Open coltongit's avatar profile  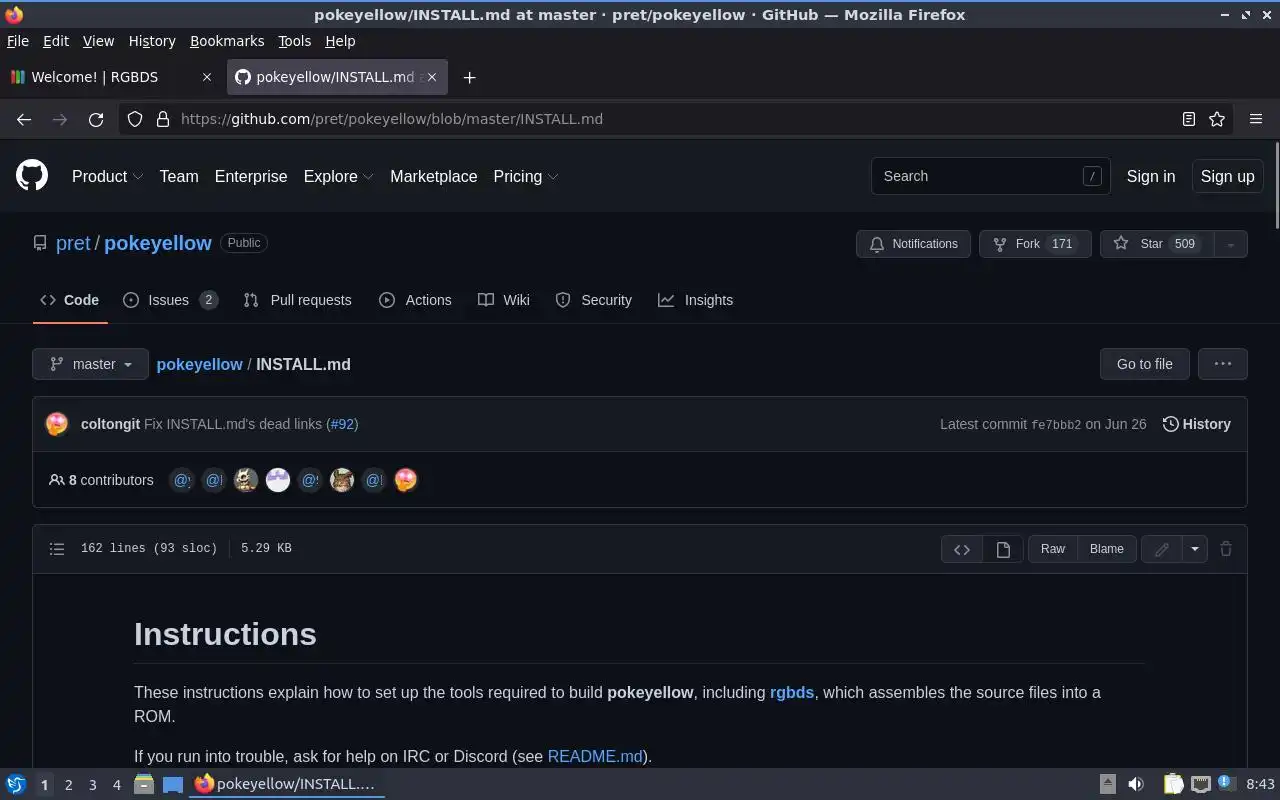click(57, 424)
